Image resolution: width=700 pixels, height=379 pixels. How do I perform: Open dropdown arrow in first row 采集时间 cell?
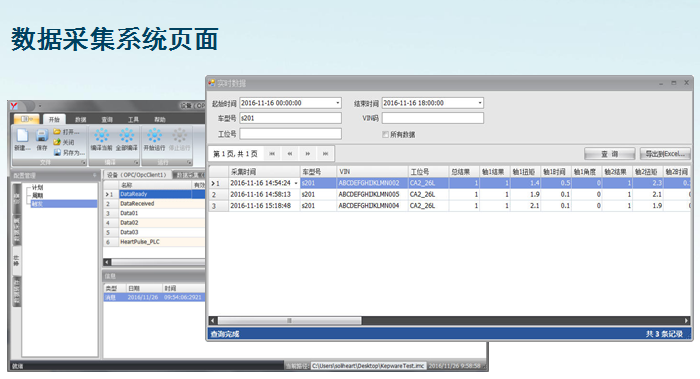coord(296,183)
